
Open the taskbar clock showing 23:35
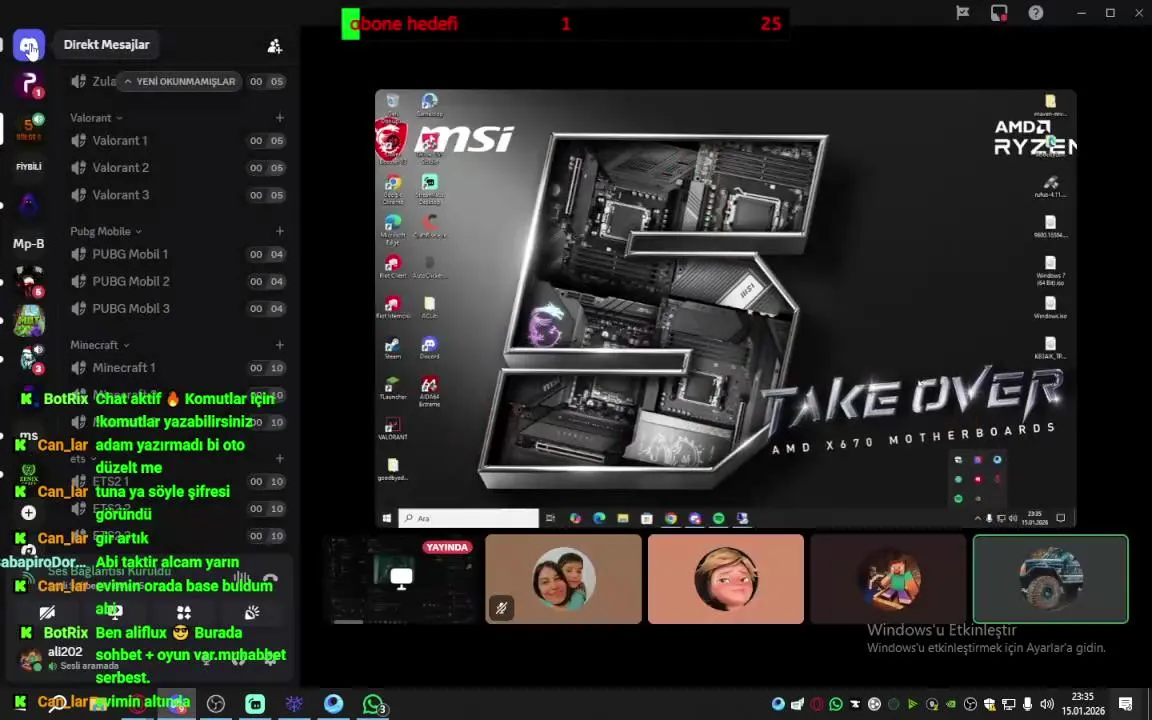1083,704
